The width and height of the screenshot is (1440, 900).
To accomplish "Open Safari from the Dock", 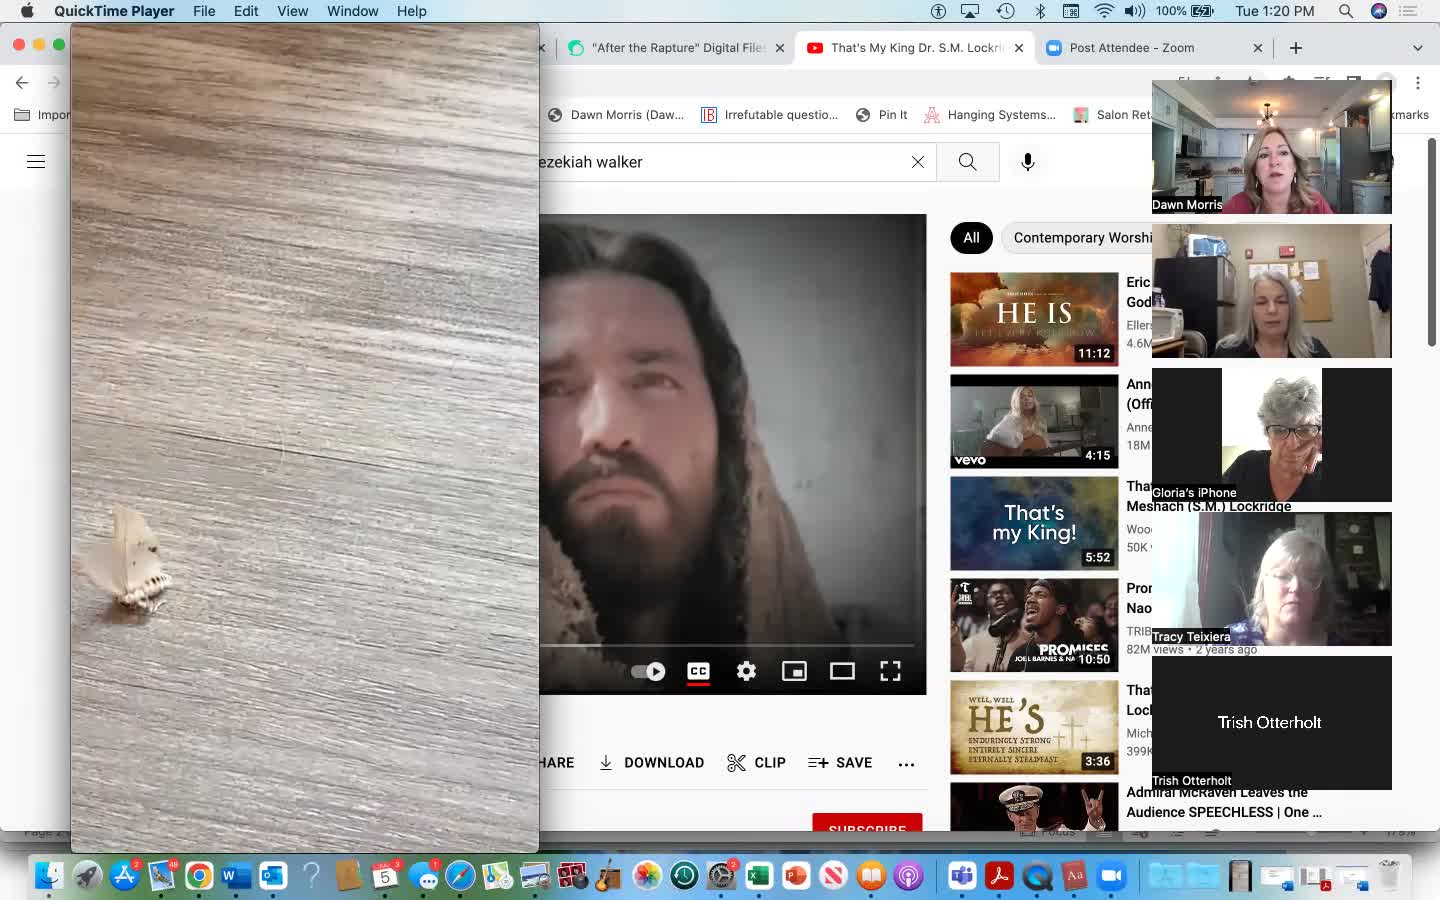I will [x=460, y=876].
